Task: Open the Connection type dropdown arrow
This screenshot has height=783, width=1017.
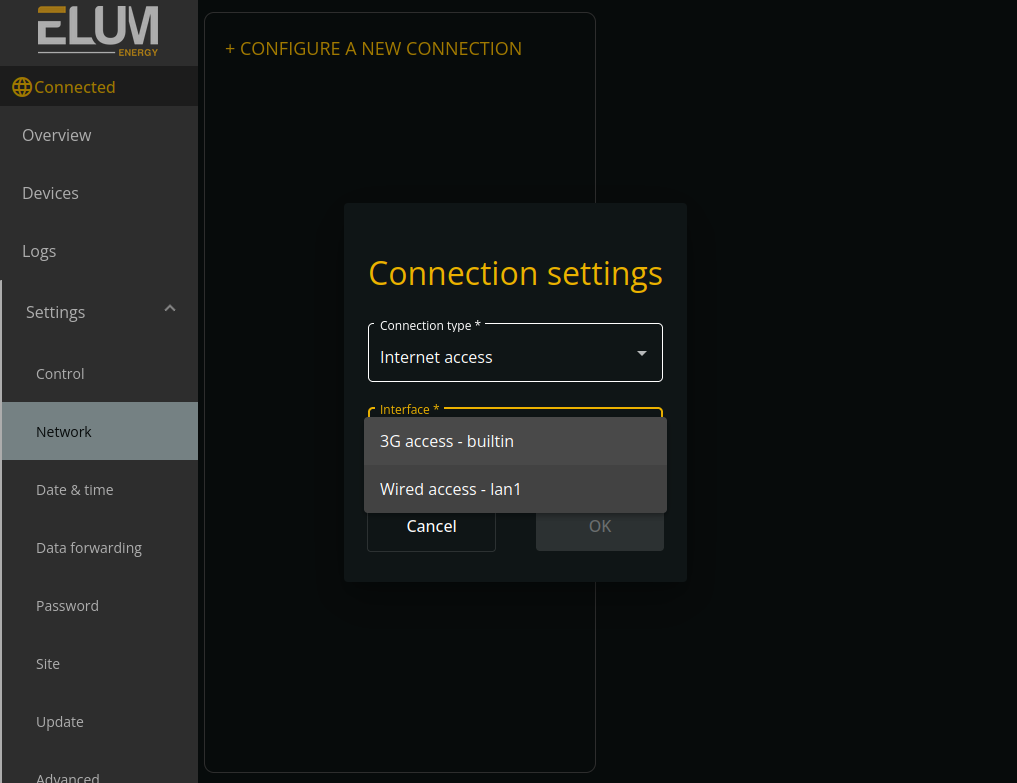Action: pos(641,353)
